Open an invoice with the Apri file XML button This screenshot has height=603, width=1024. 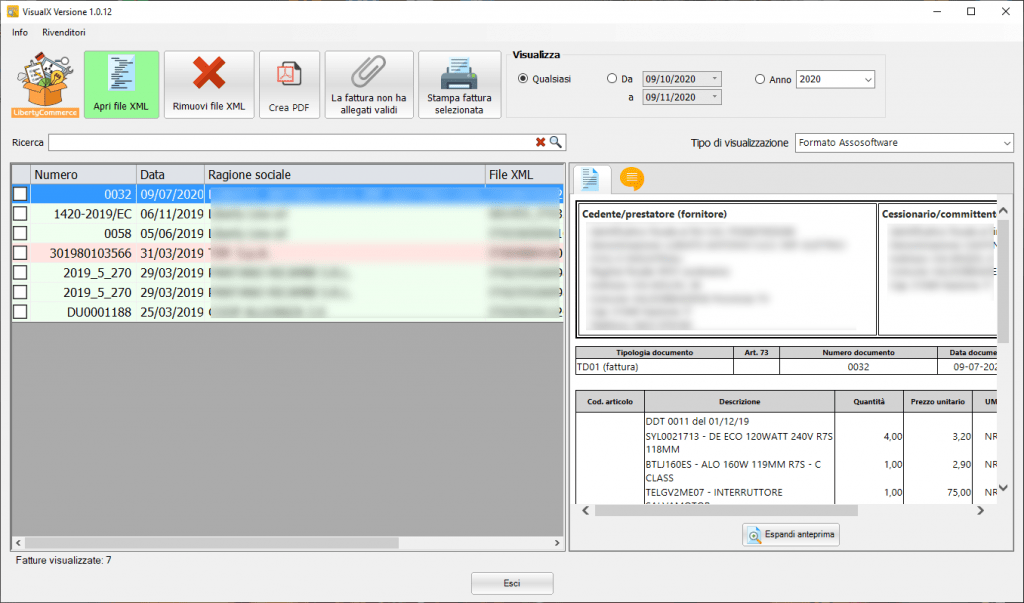121,84
